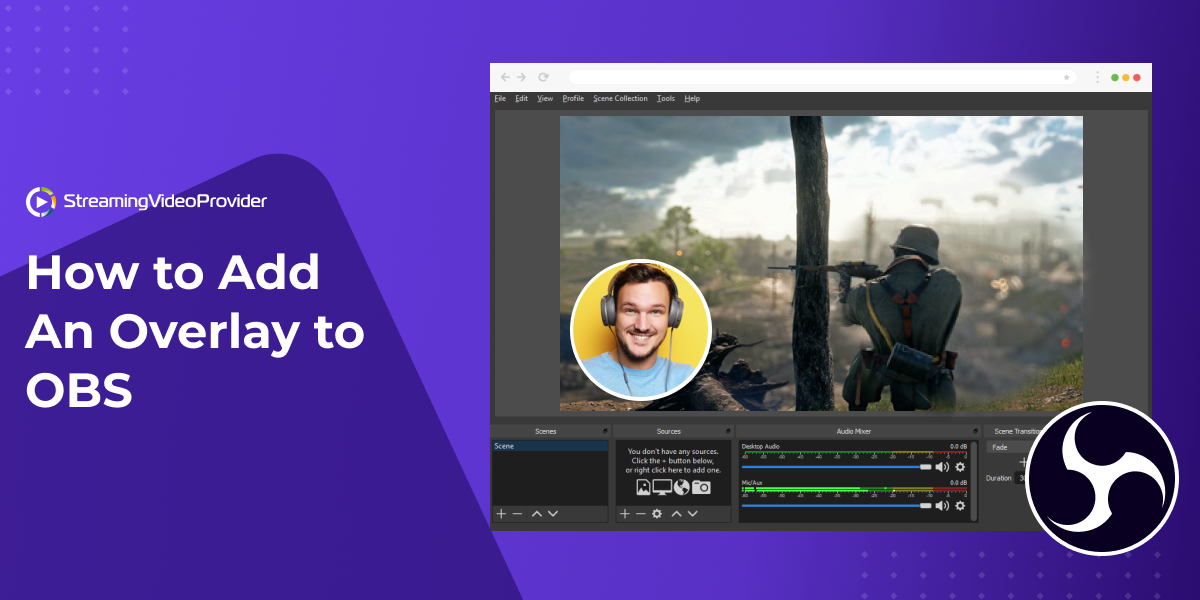Click the StreamingVideoProvider logo
The width and height of the screenshot is (1200, 600).
(x=146, y=202)
